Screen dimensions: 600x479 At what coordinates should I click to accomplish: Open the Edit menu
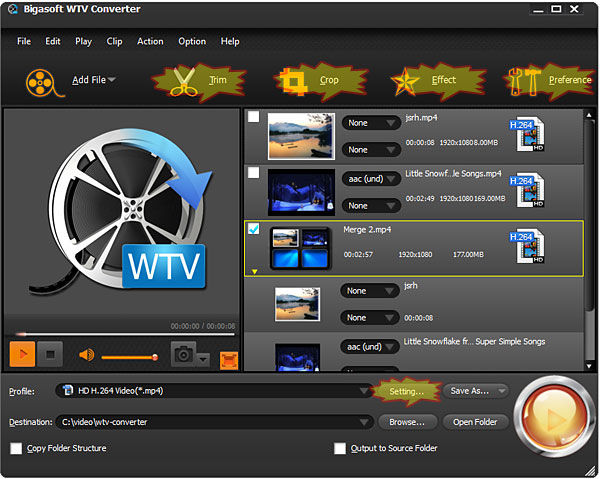coord(53,41)
